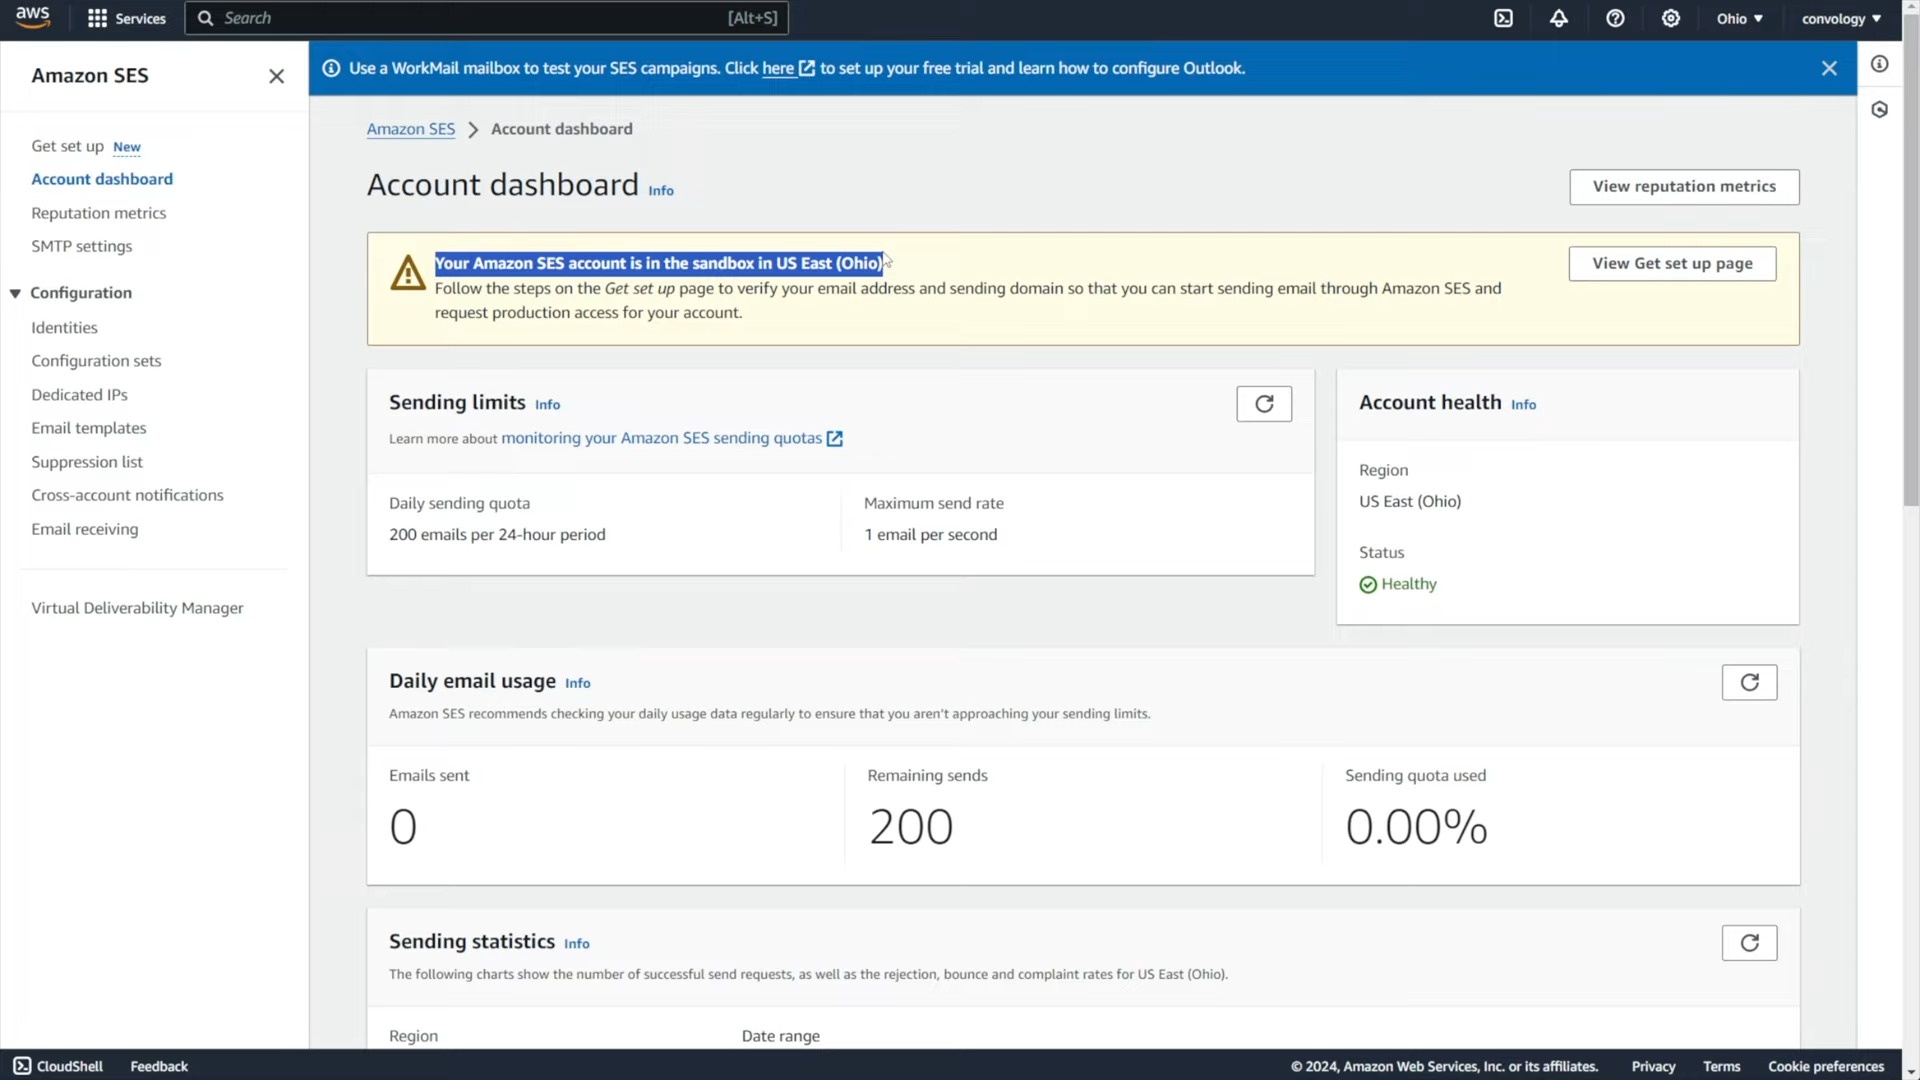Open the Privacy footer link

pos(1653,1066)
